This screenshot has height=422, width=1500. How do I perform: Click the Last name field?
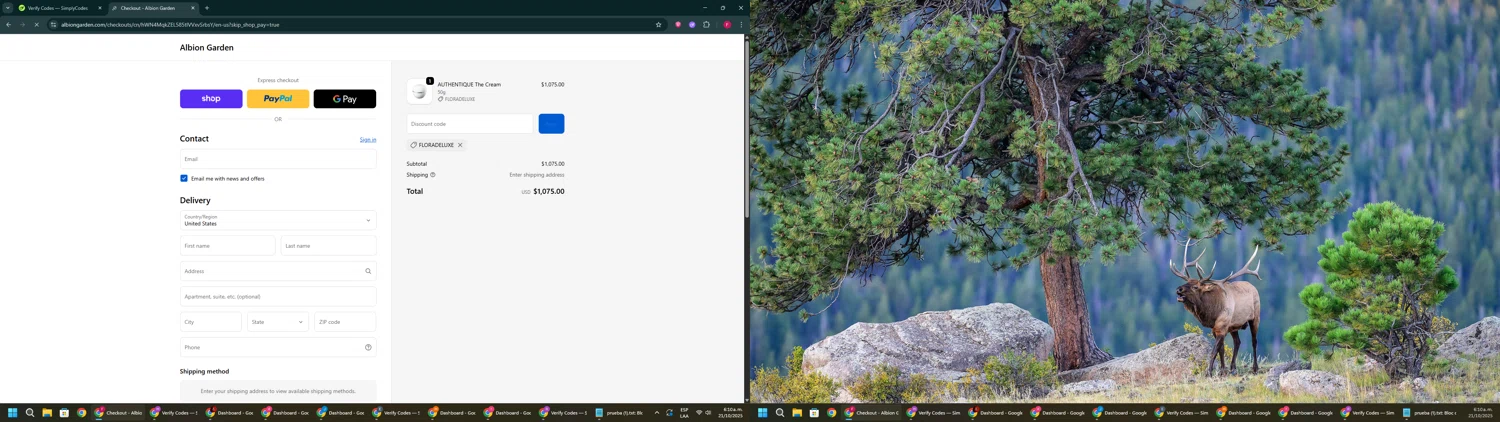click(x=329, y=246)
